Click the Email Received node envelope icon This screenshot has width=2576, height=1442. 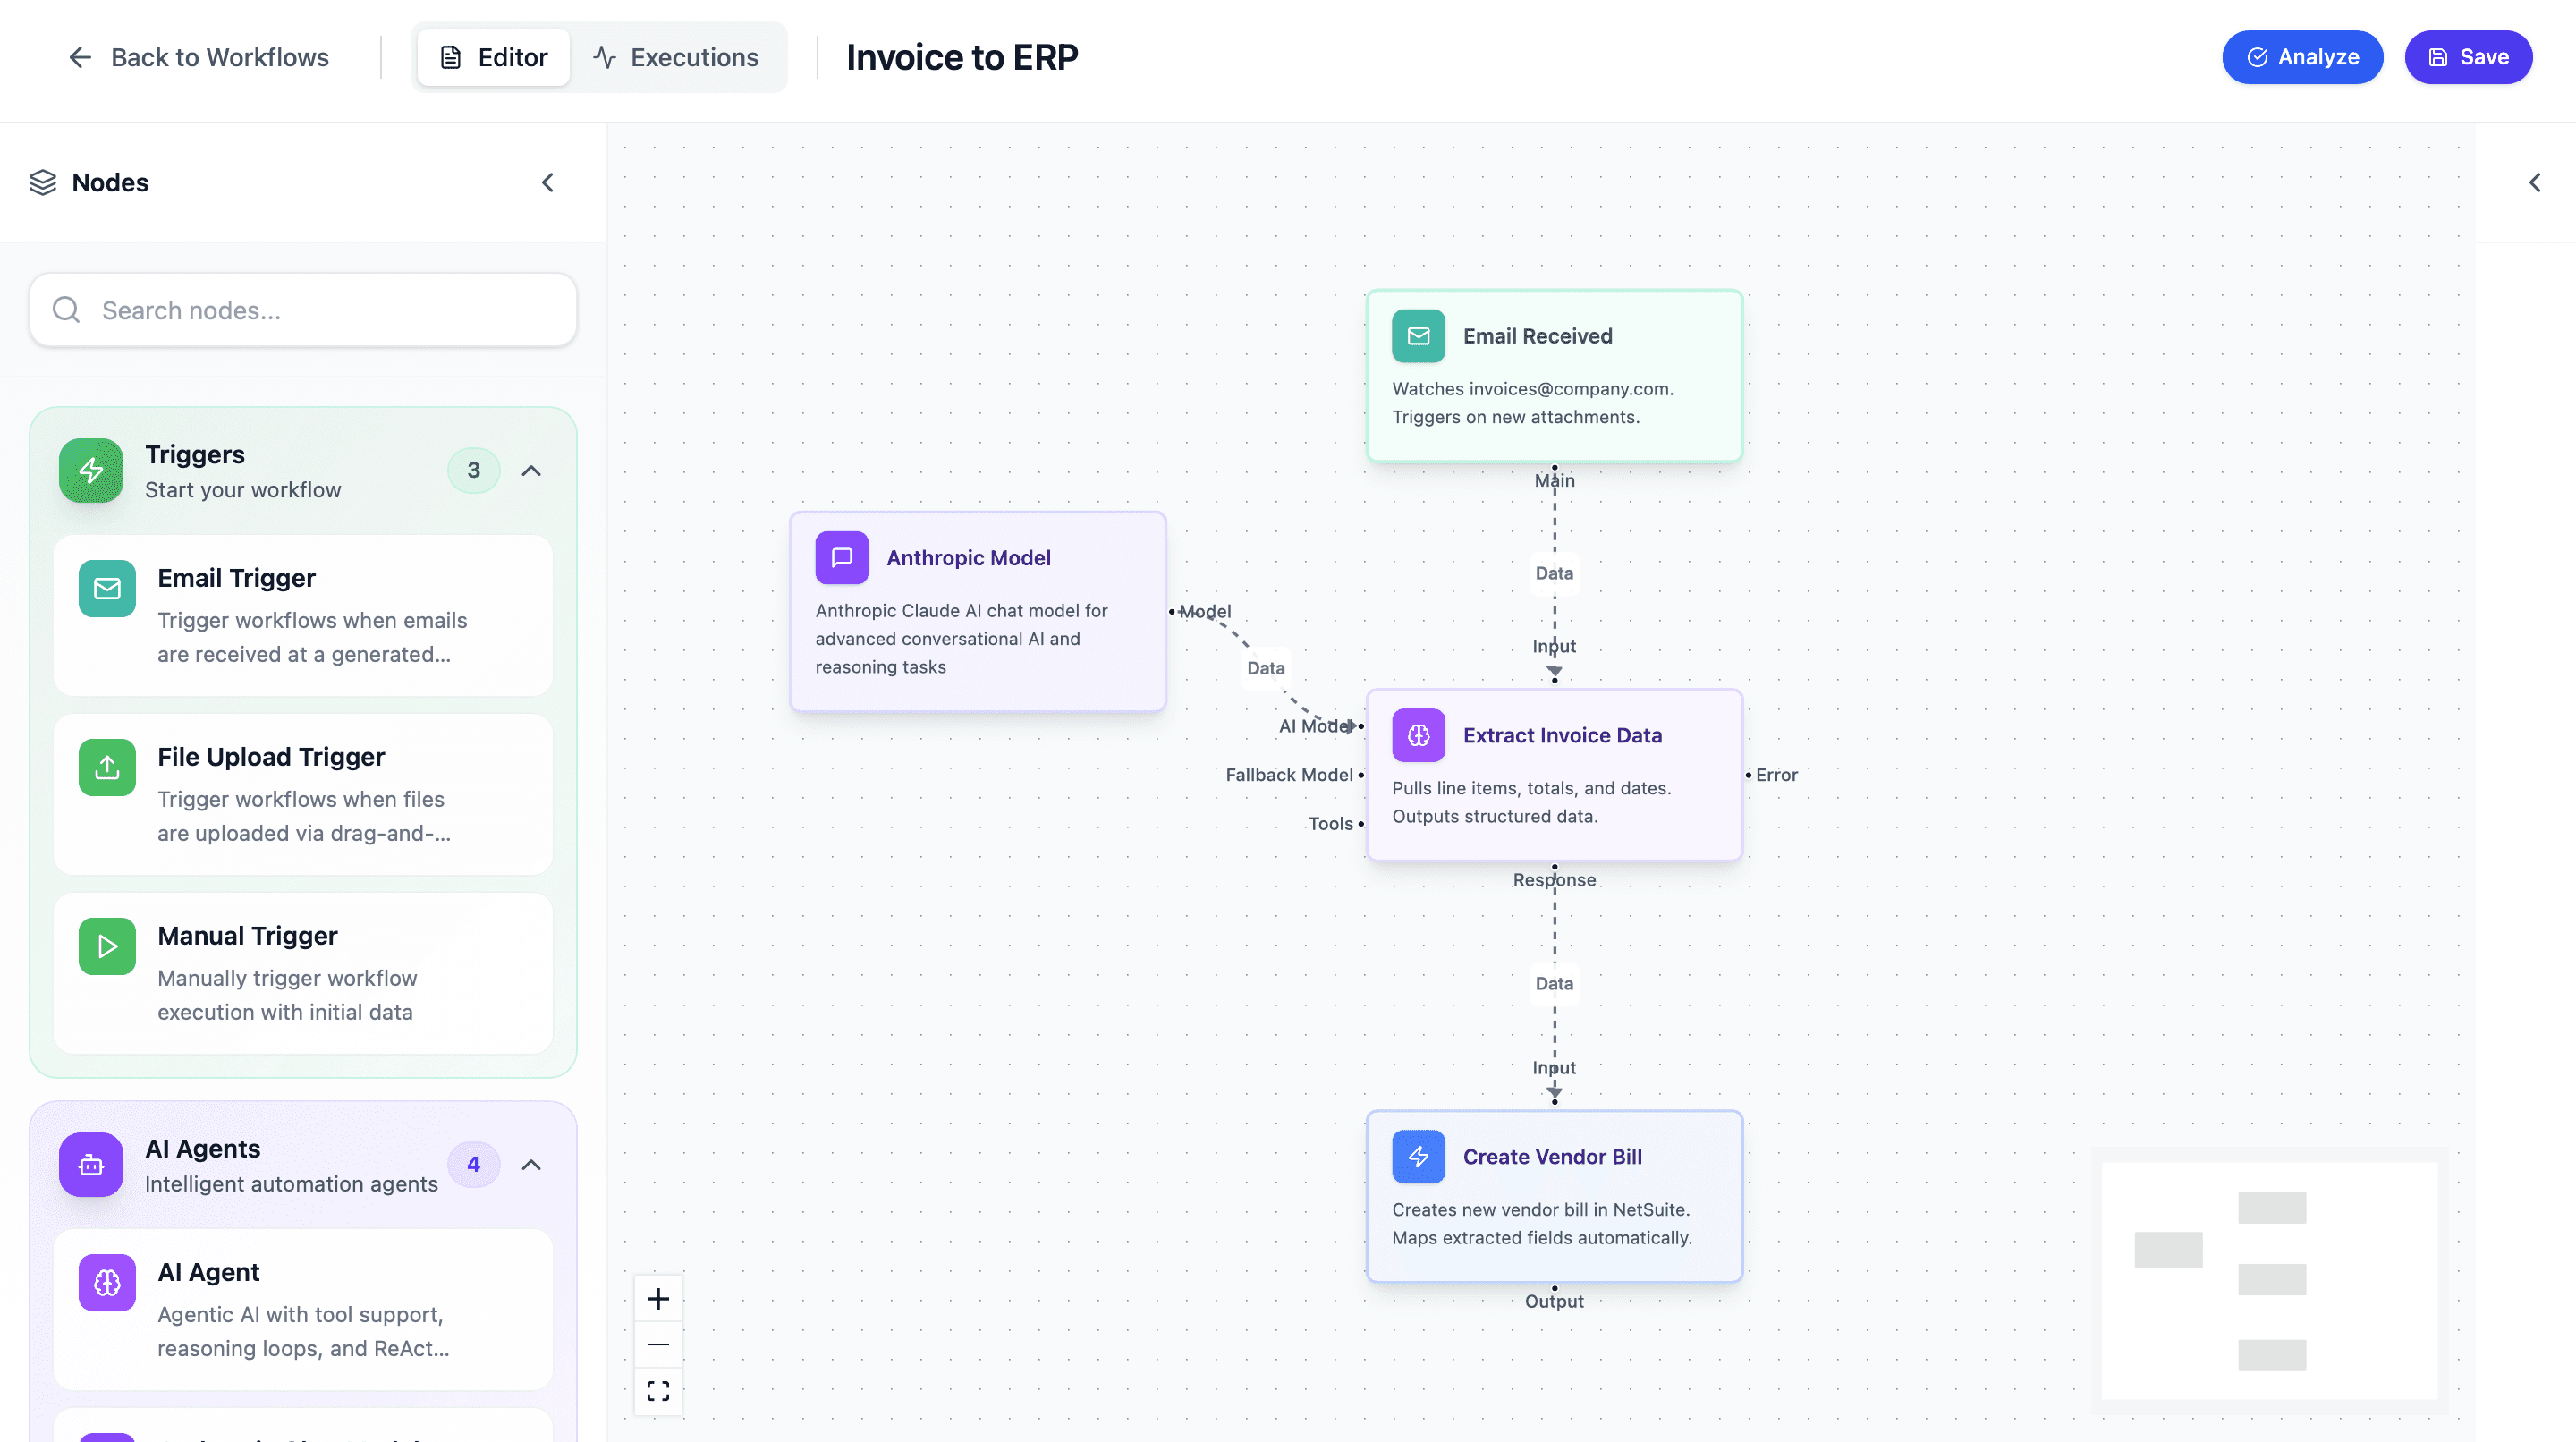tap(1418, 336)
